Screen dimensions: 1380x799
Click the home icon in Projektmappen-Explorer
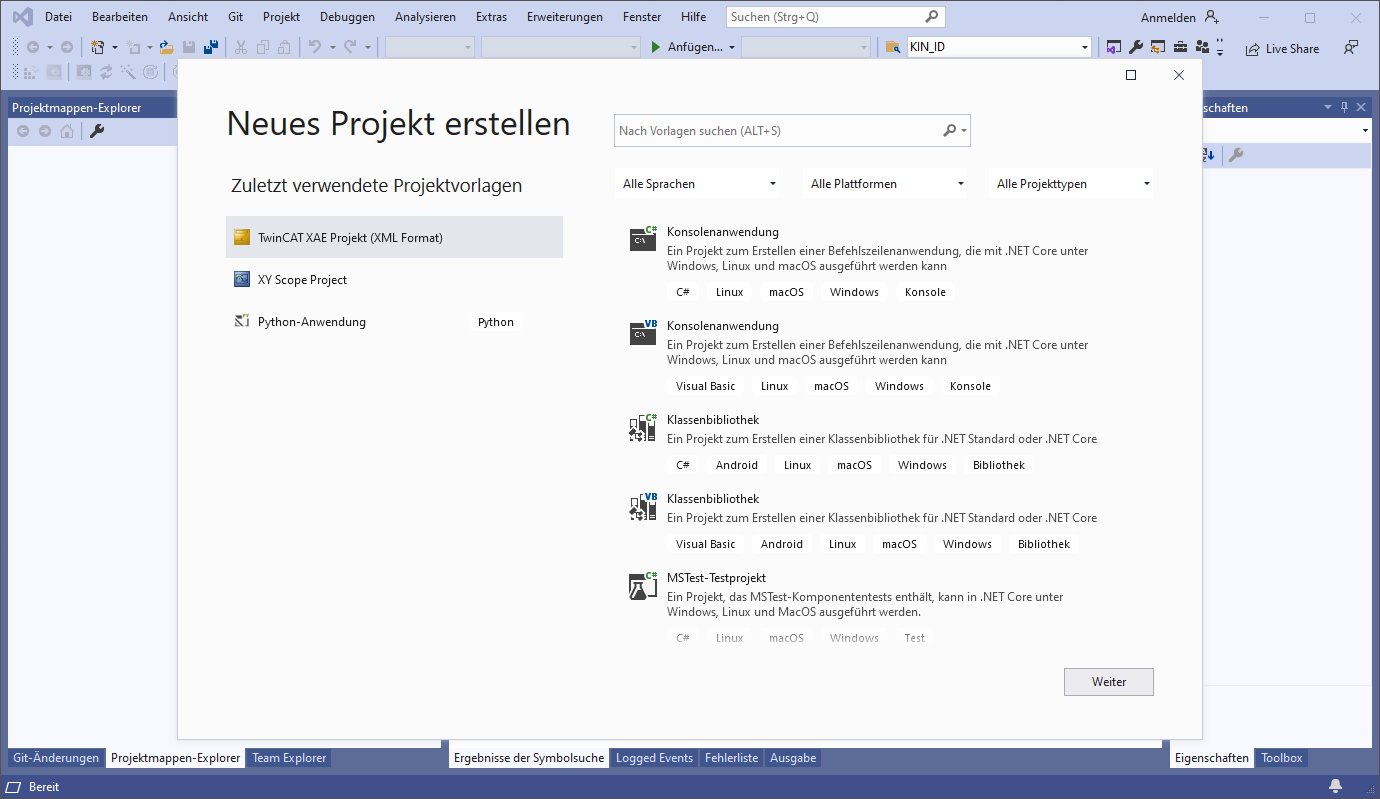[x=67, y=131]
